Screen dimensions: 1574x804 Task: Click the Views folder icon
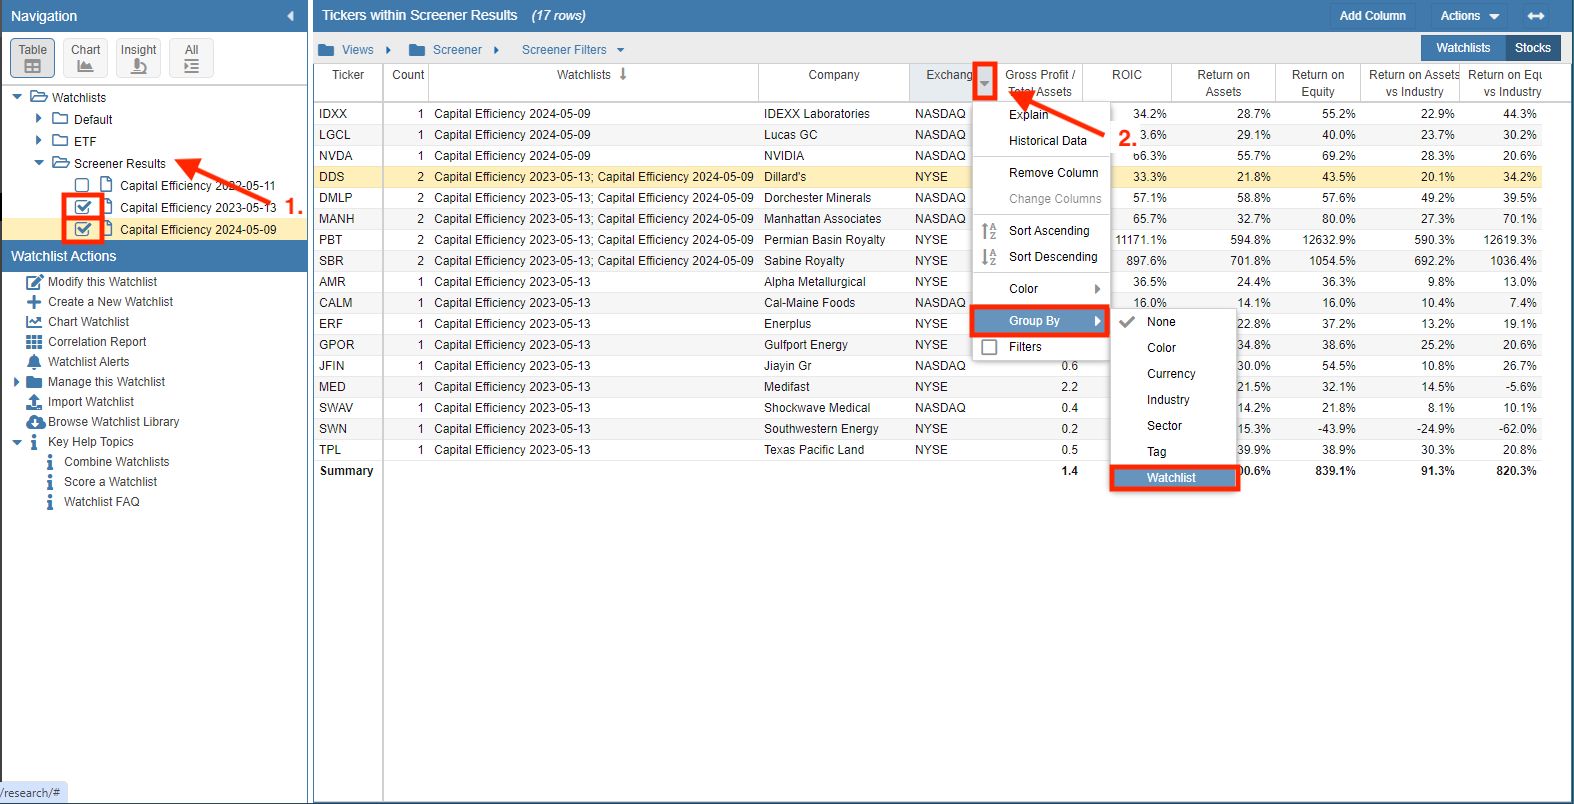(x=326, y=50)
